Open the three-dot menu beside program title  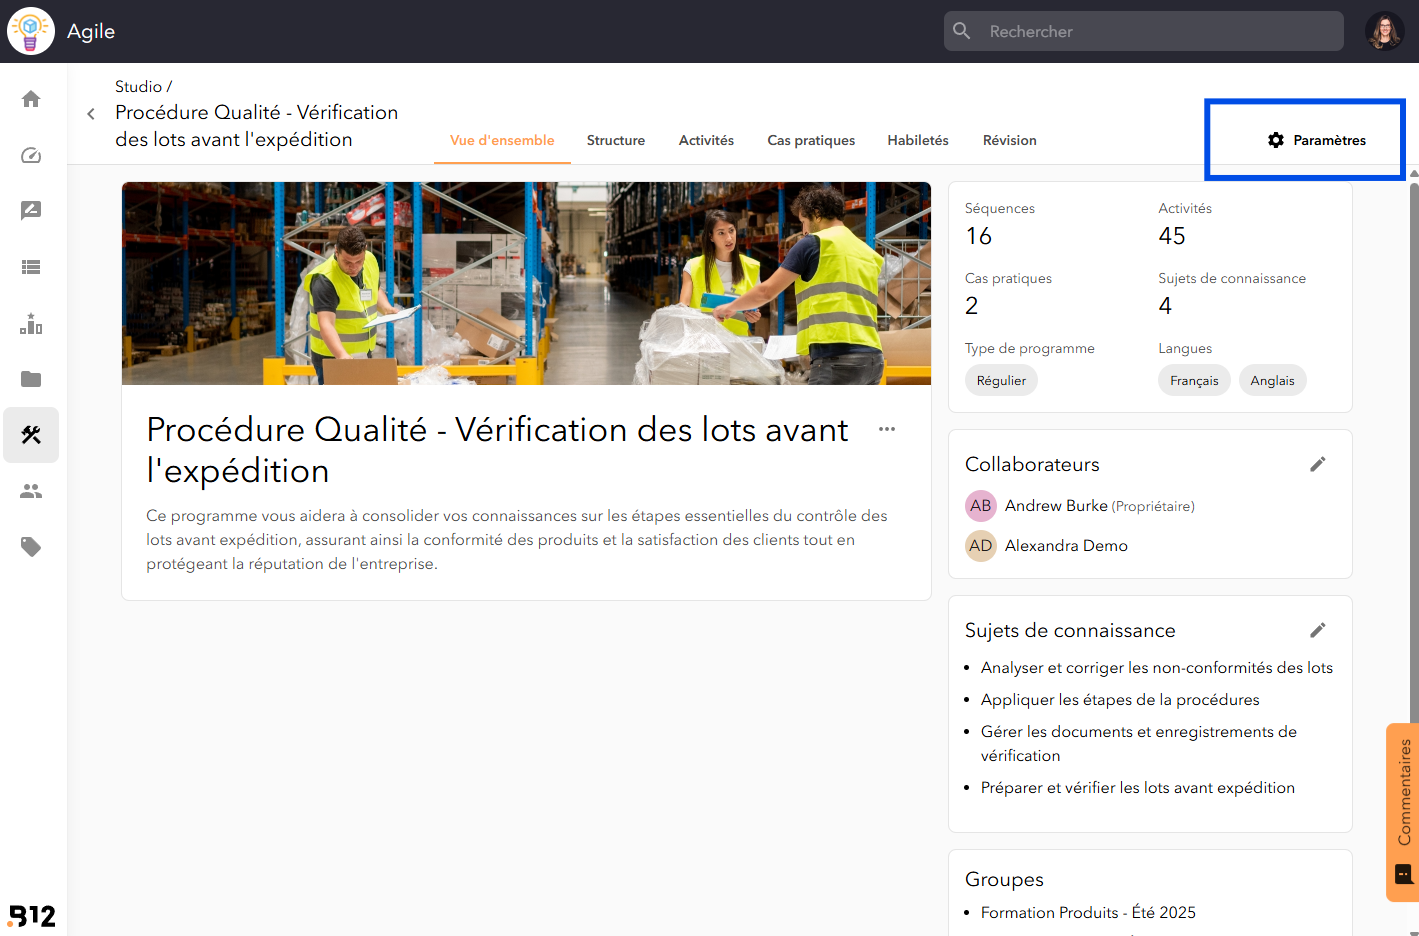coord(887,429)
